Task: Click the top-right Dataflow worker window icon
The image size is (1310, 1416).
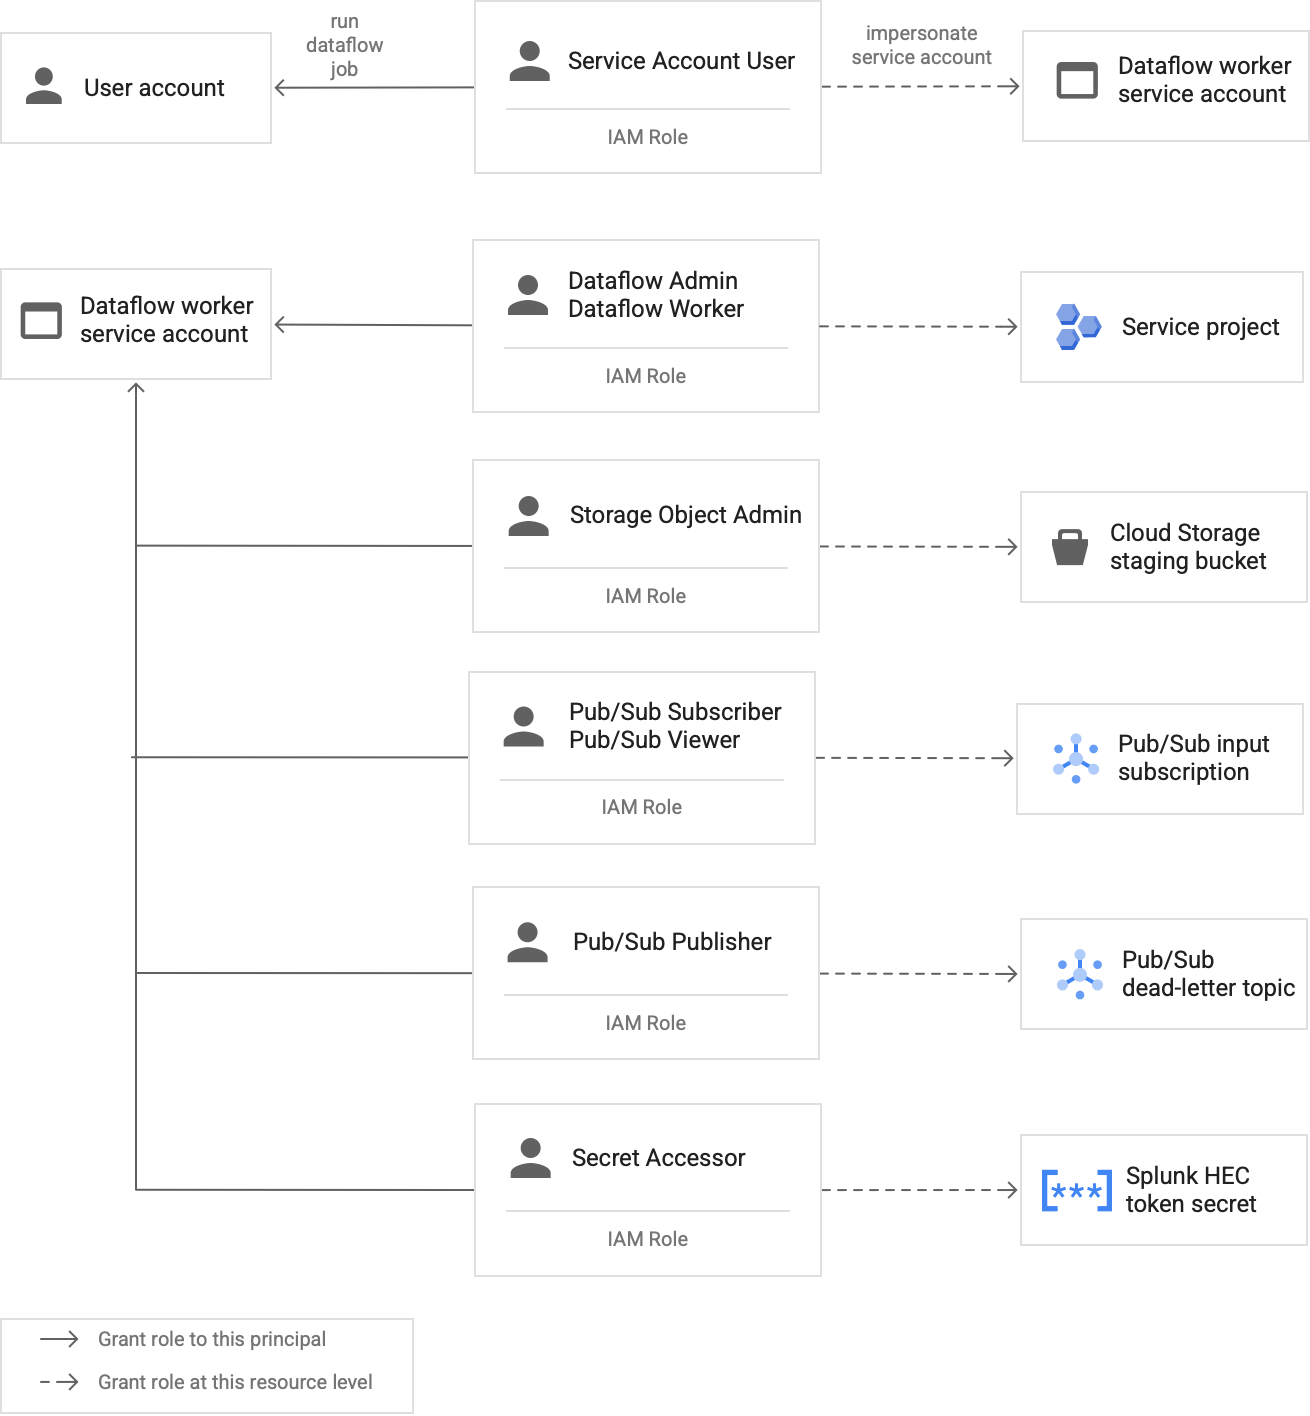Action: point(1077,80)
